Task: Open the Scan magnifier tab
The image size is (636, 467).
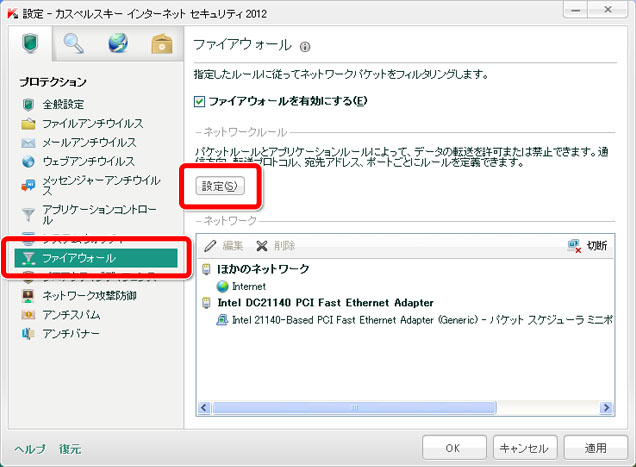Action: (74, 43)
